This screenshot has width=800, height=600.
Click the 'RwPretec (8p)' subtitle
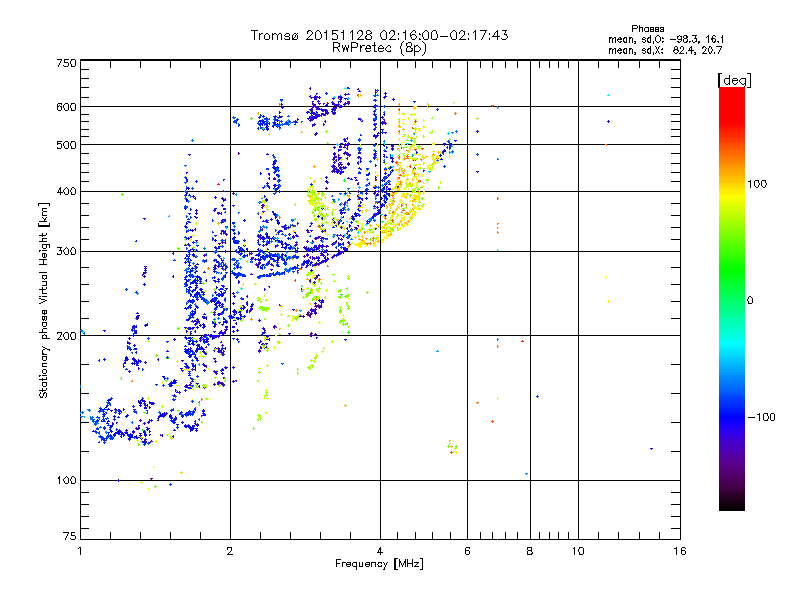coord(379,48)
